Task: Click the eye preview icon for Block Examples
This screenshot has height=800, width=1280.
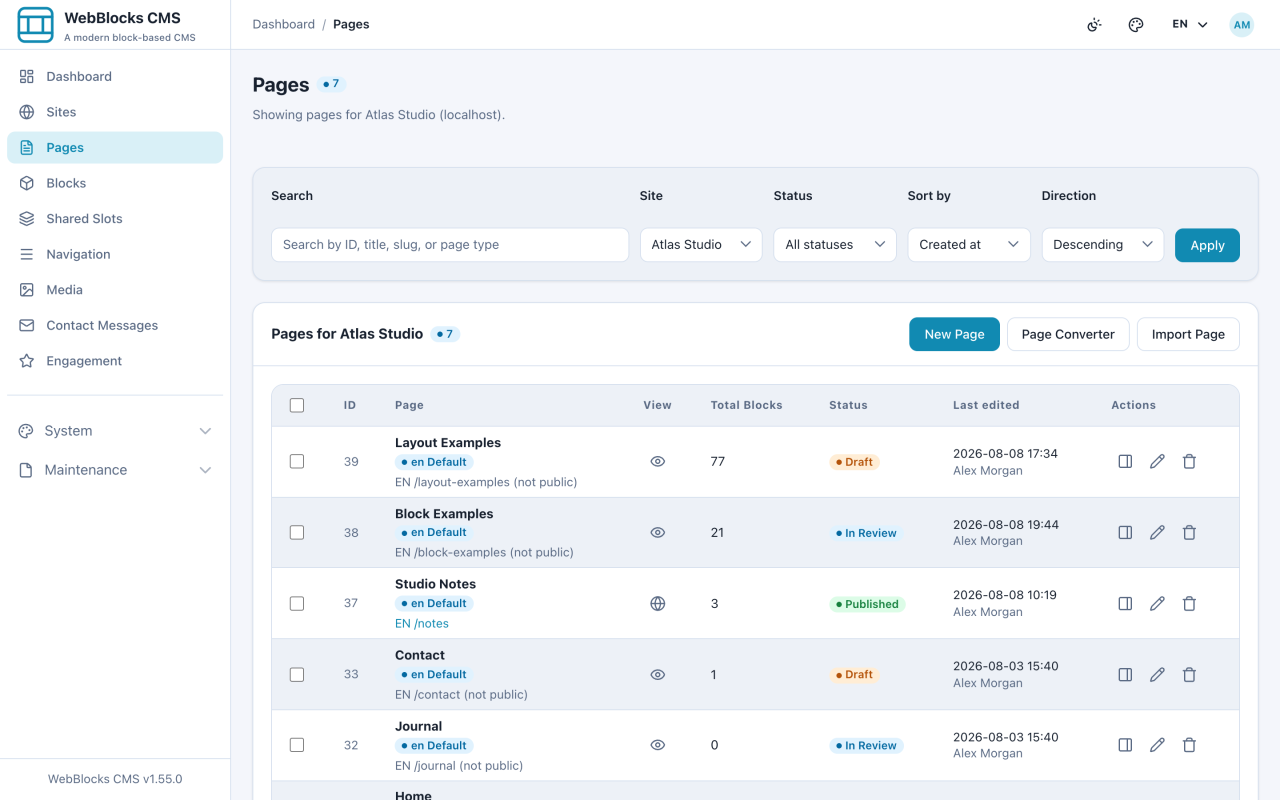Action: pos(657,533)
